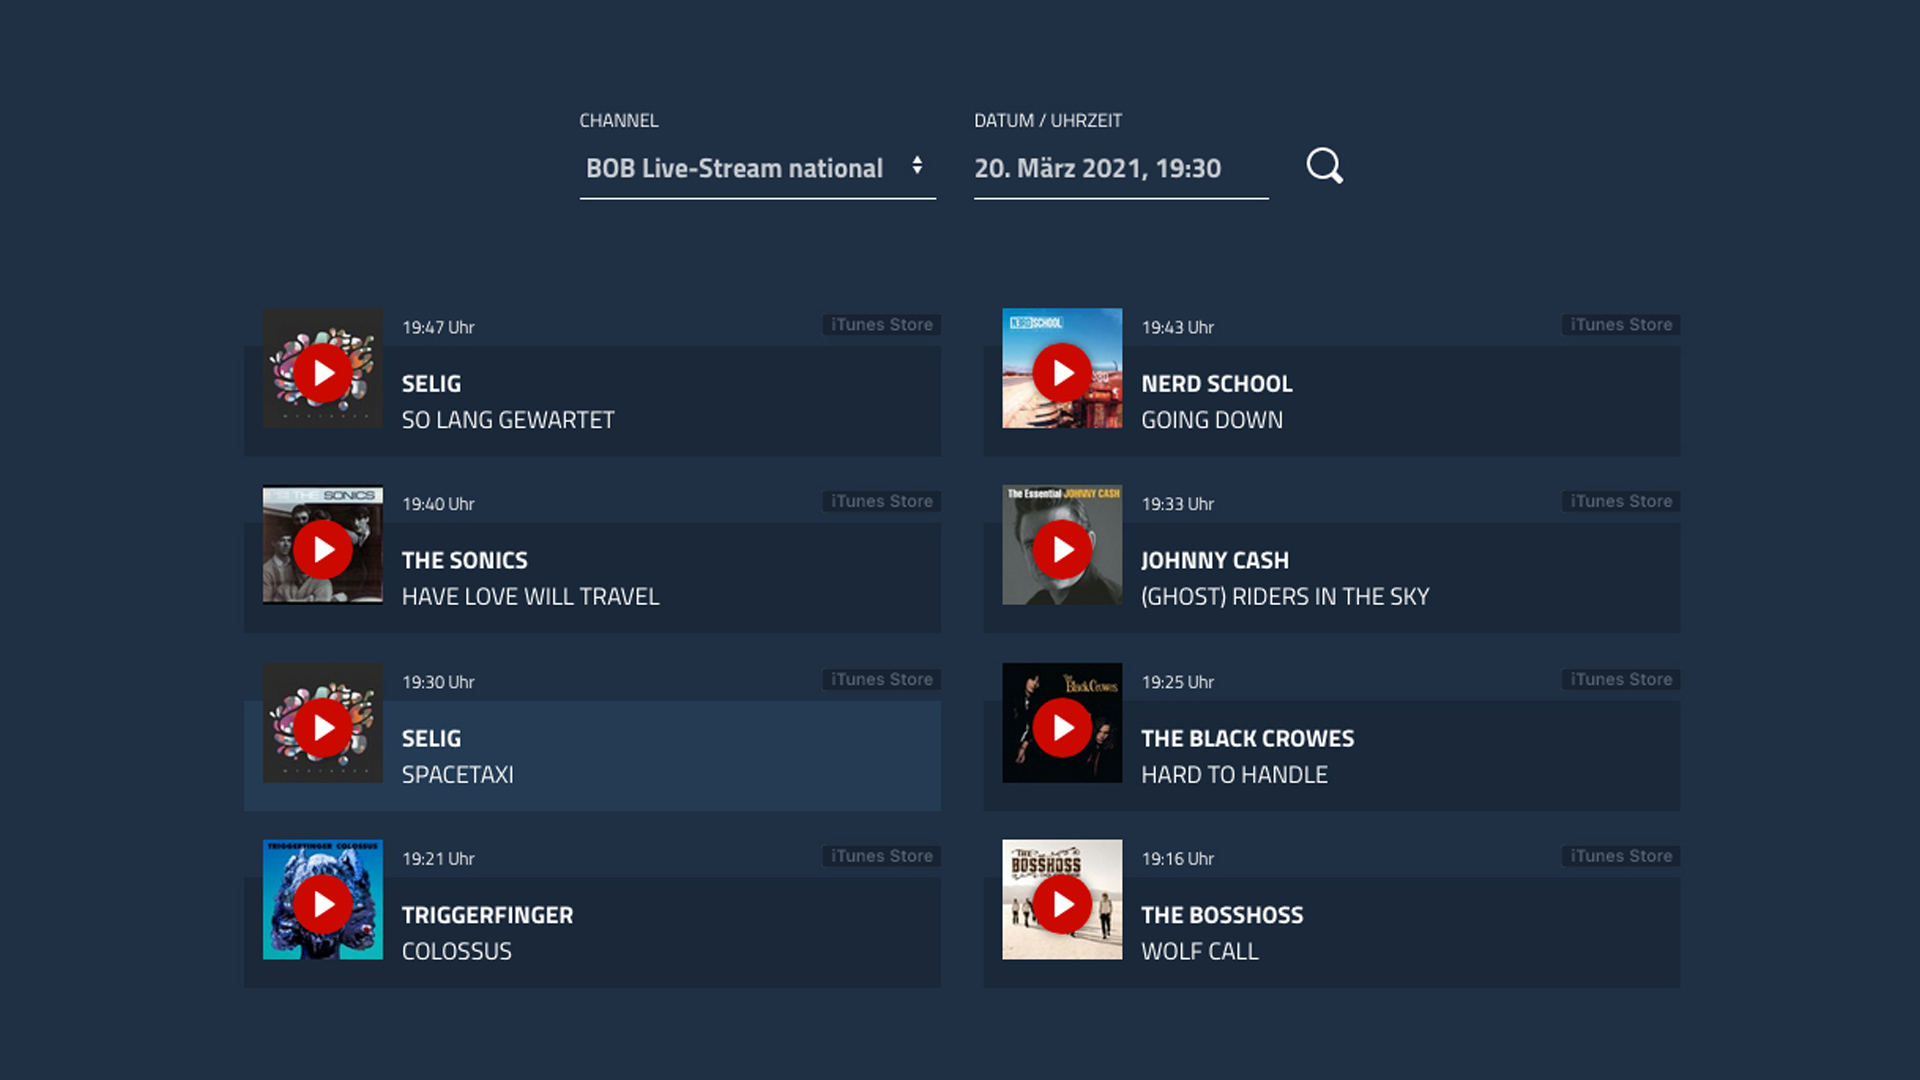Click the HAVE LOVE WILL TRAVEL title
This screenshot has width=1920, height=1080.
pyautogui.click(x=531, y=597)
